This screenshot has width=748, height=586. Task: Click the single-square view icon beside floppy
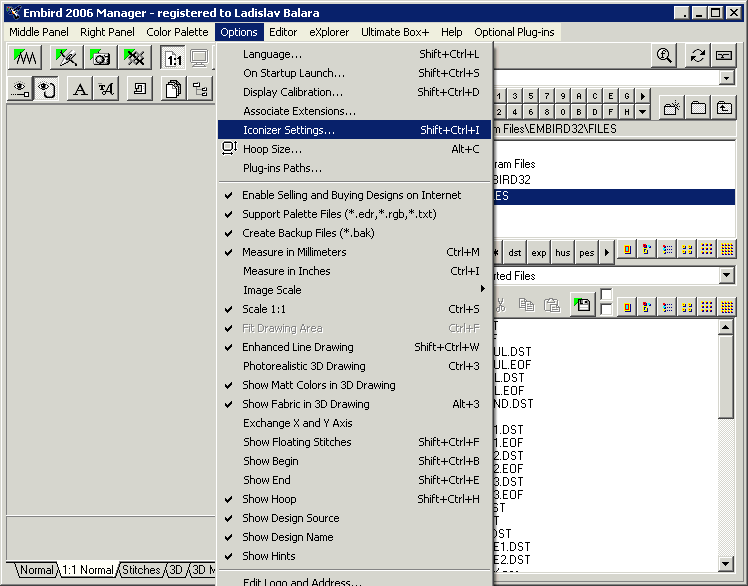627,307
